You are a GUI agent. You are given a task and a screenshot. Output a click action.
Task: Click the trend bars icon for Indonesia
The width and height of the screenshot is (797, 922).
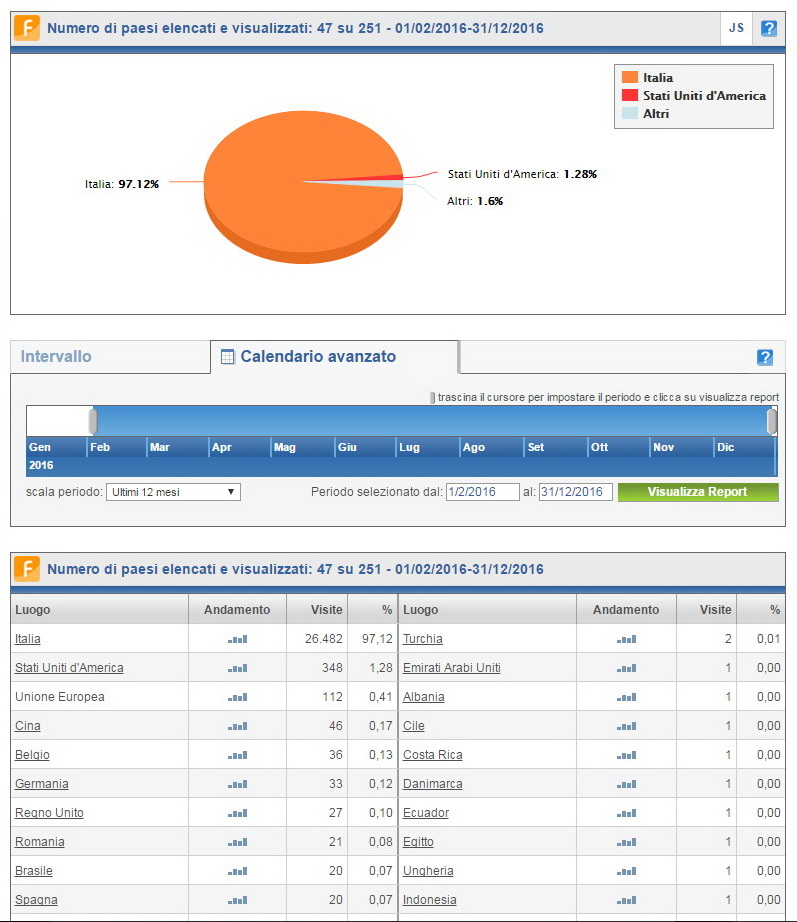[x=626, y=900]
